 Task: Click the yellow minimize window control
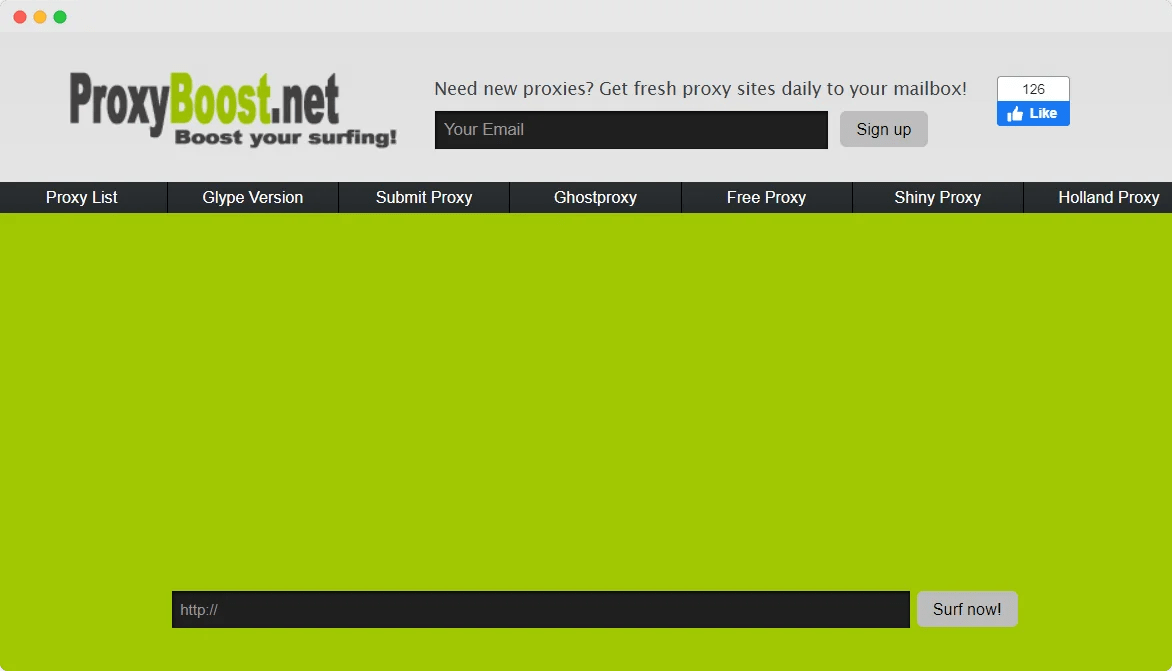pos(40,16)
